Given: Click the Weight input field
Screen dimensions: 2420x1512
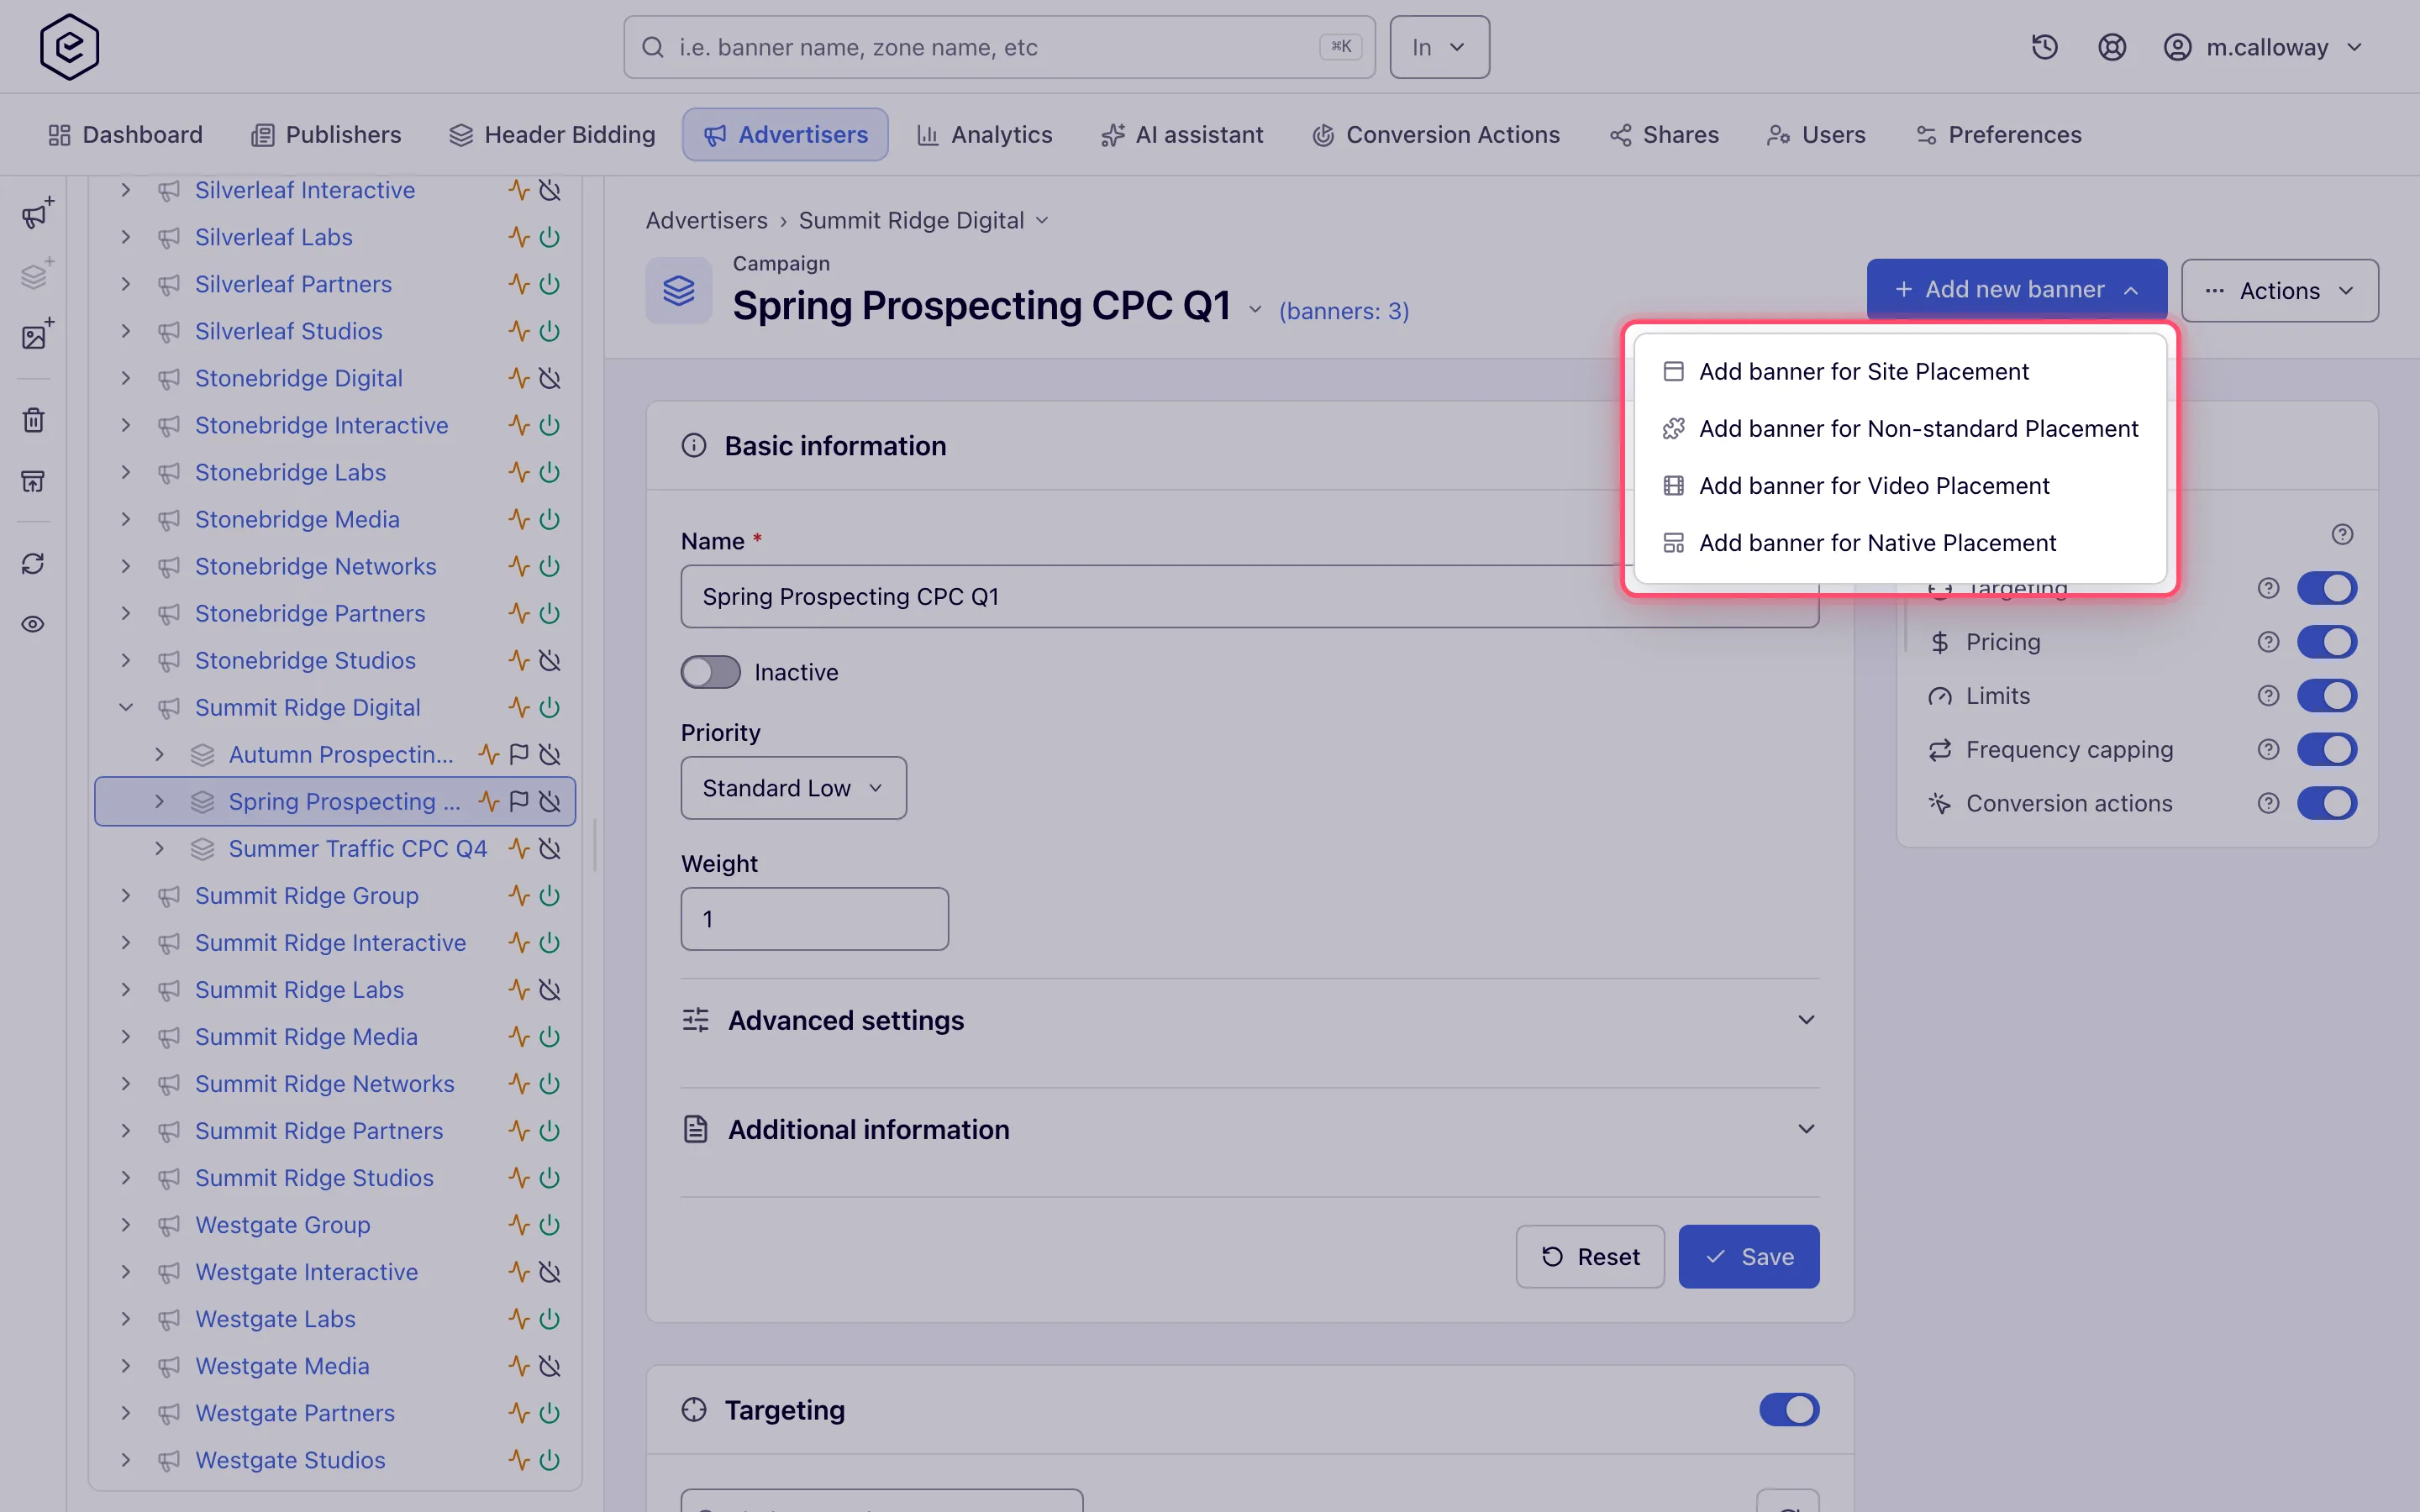Looking at the screenshot, I should pos(814,919).
